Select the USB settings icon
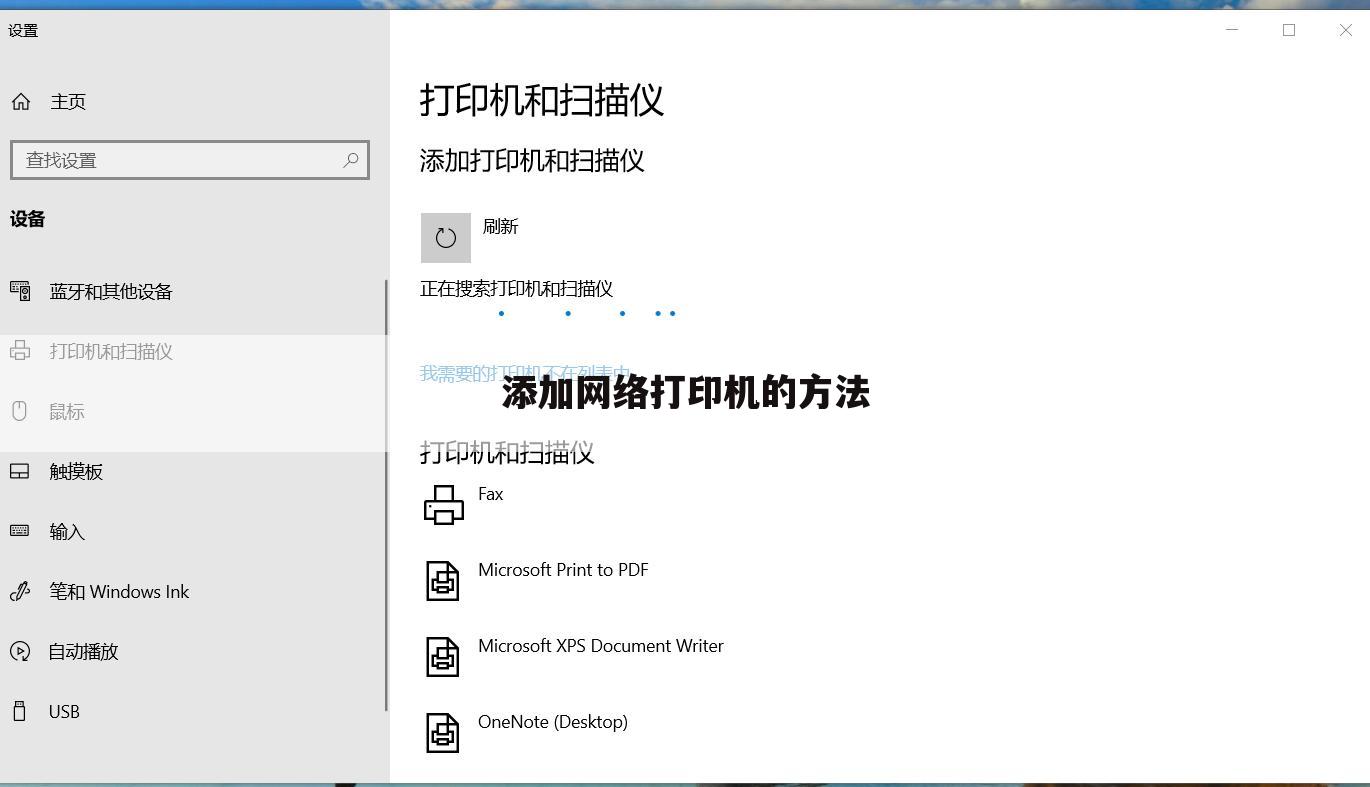The width and height of the screenshot is (1370, 787). pos(20,711)
